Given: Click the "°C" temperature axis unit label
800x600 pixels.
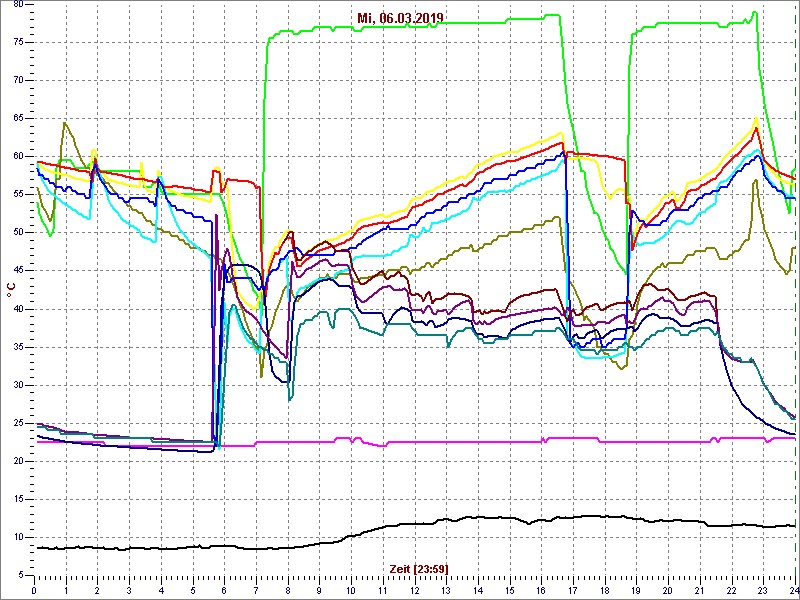Looking at the screenshot, I should (x=11, y=290).
